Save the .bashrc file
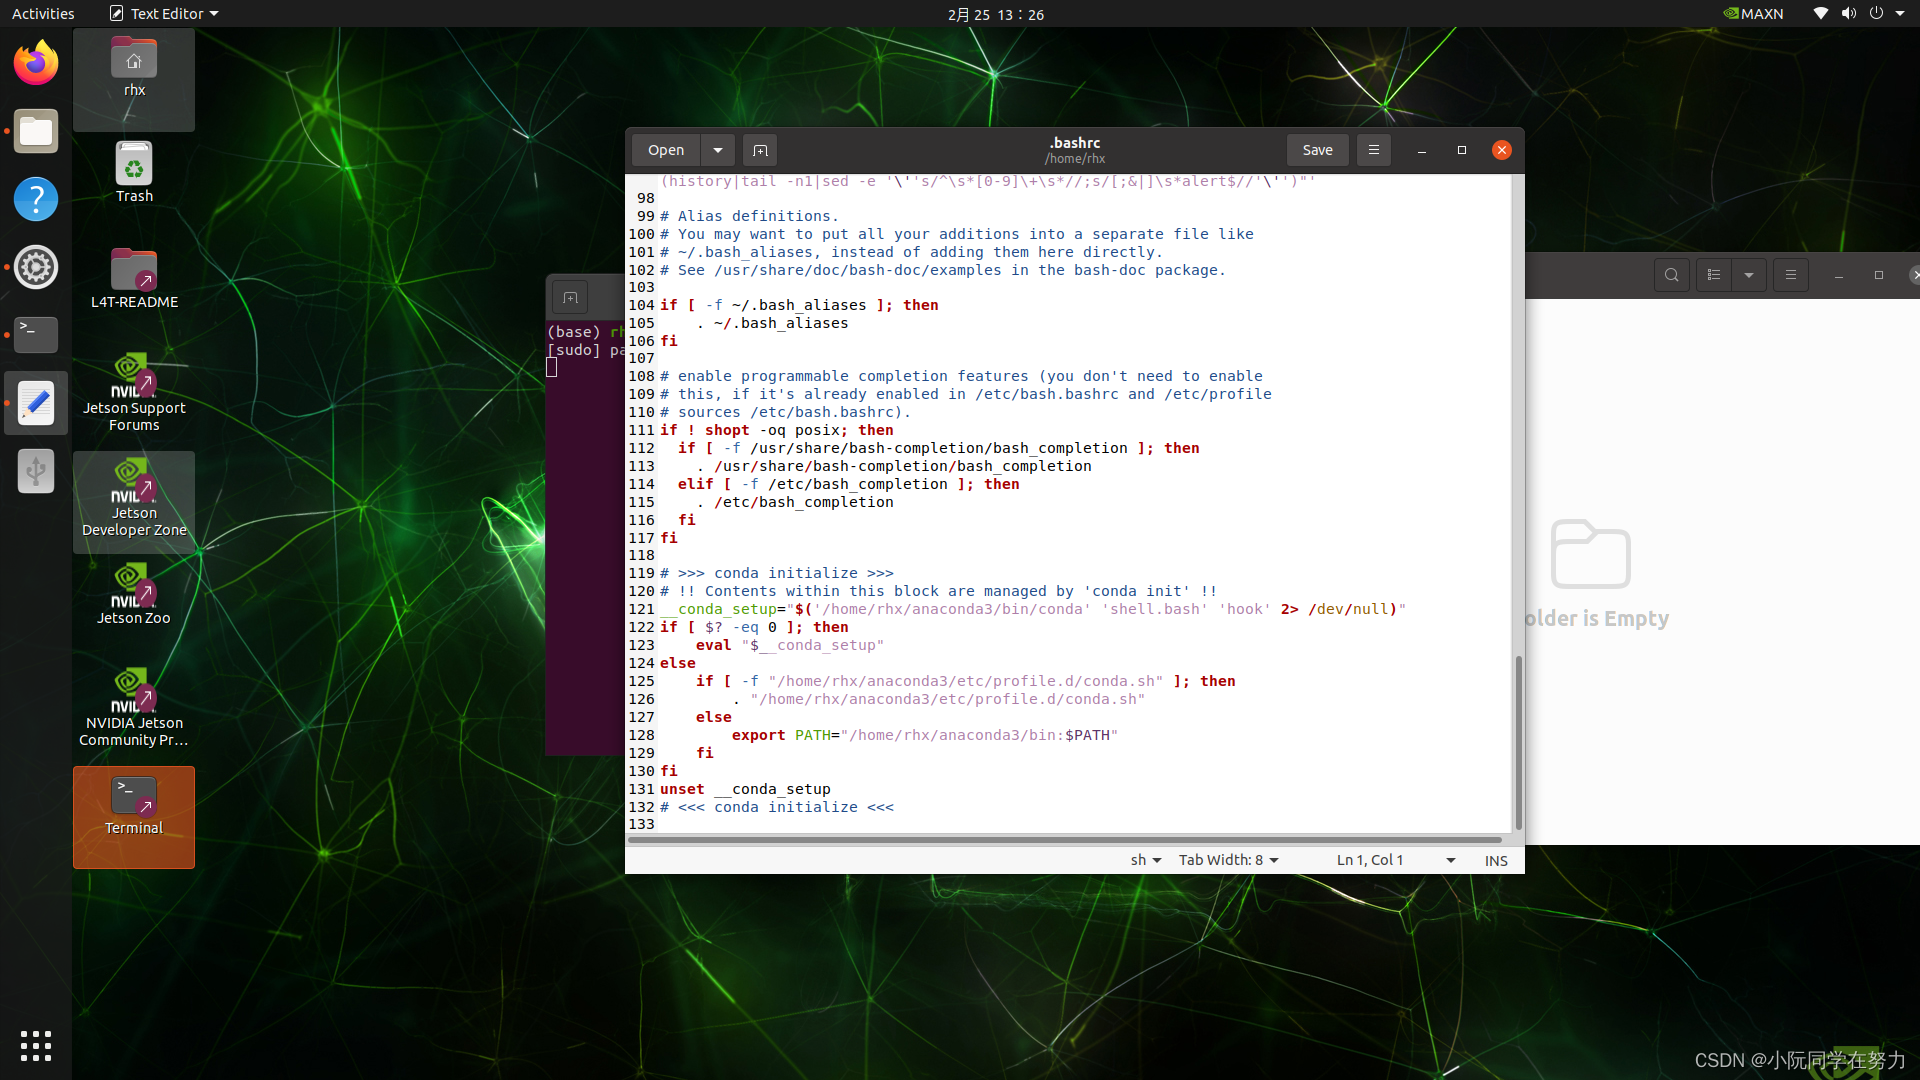The image size is (1920, 1080). point(1317,149)
